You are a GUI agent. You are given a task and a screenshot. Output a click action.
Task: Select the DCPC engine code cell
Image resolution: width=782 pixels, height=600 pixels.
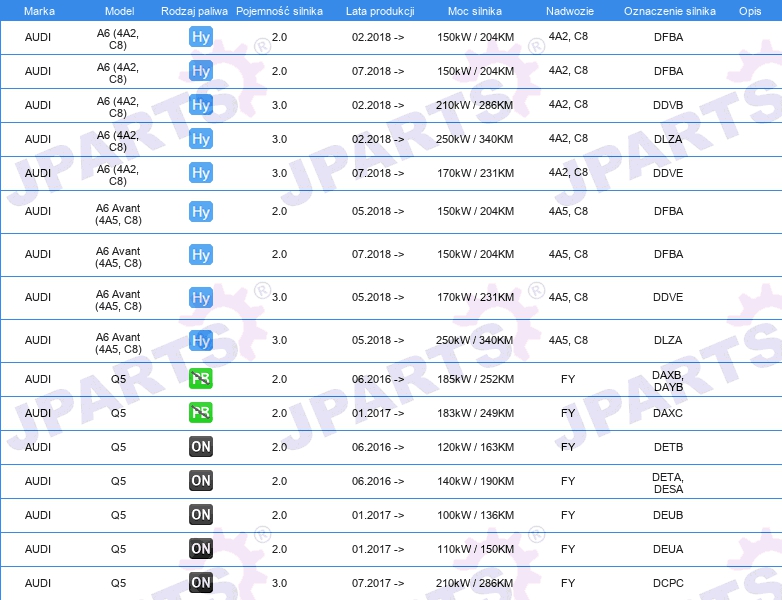[668, 583]
